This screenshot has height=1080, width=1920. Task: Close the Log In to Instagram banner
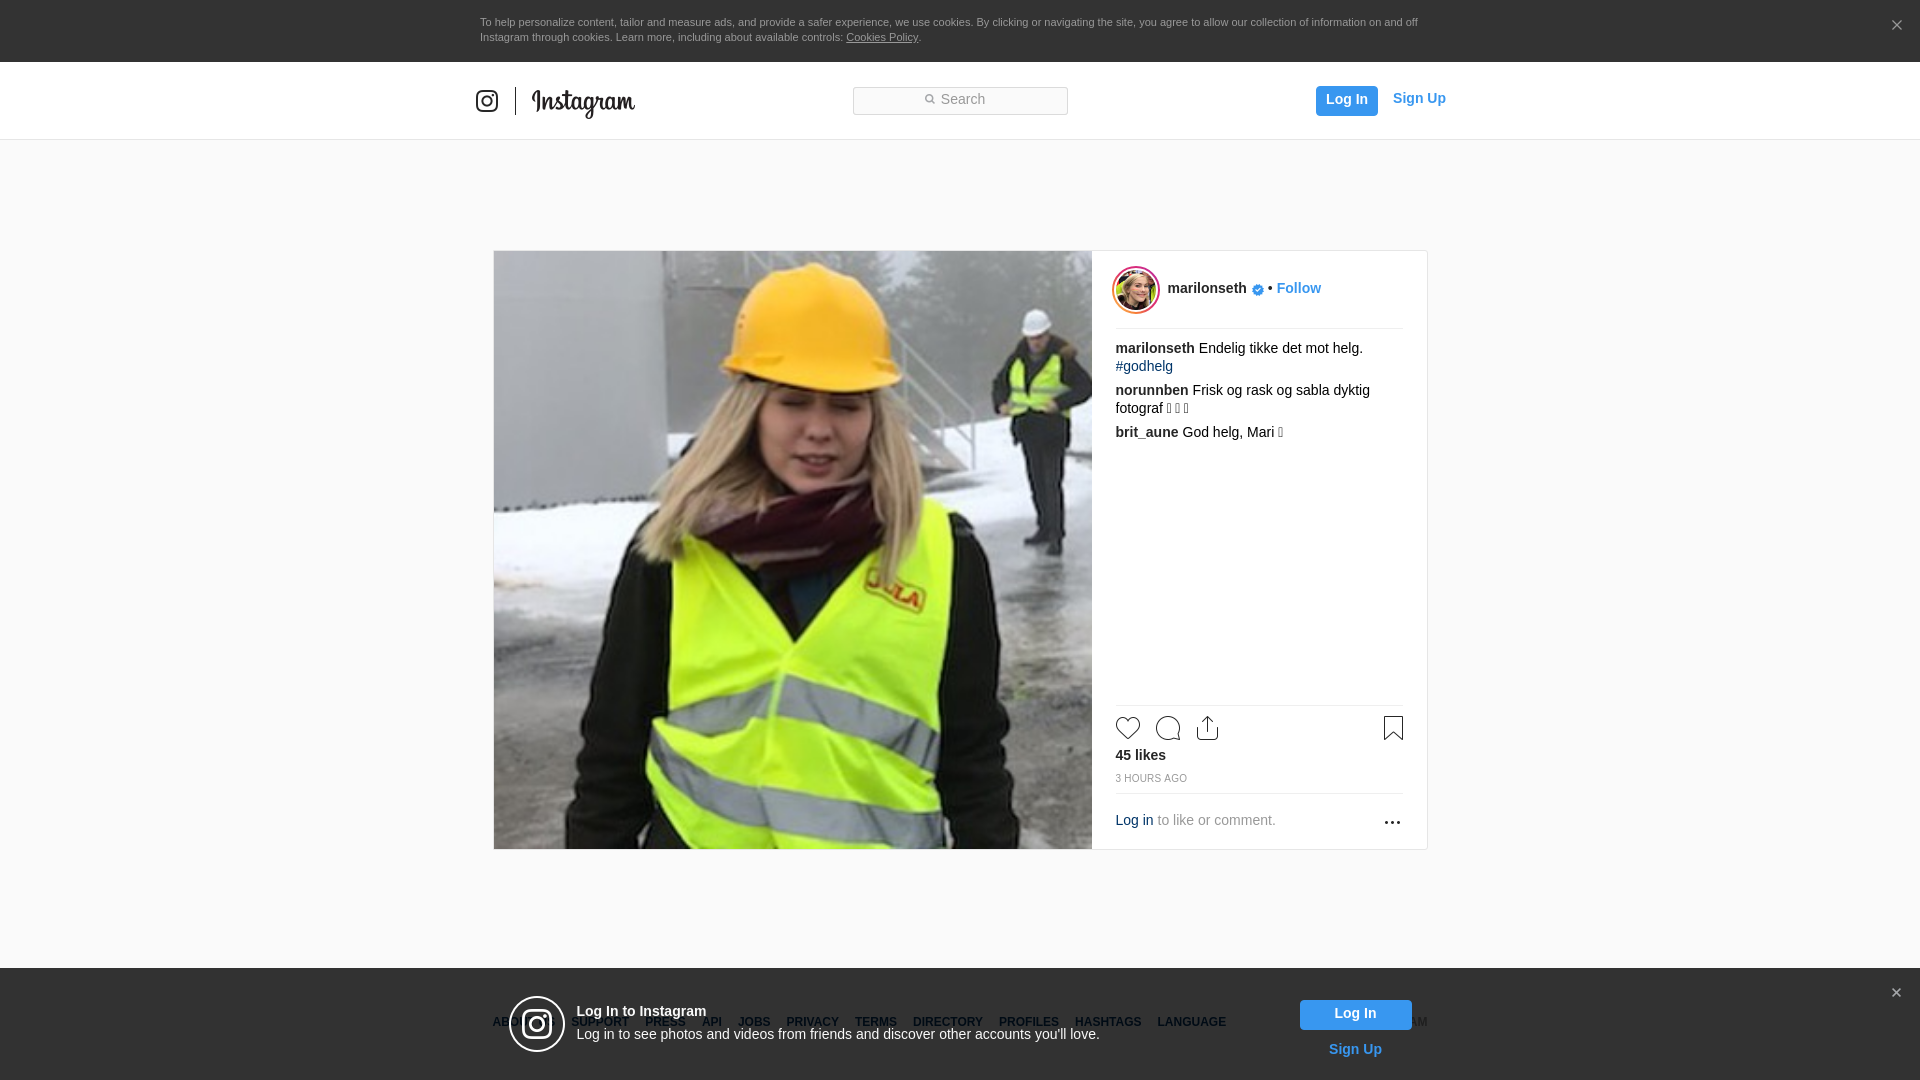(1896, 993)
